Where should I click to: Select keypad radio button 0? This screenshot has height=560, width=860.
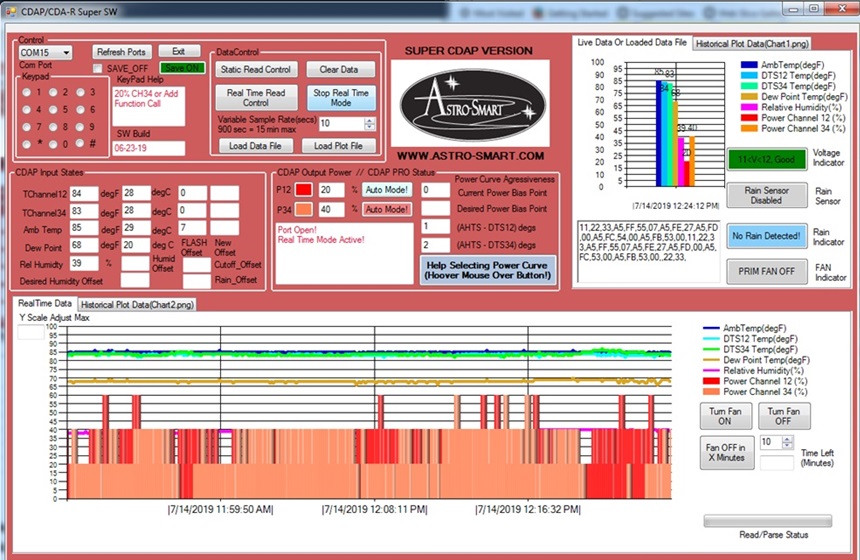tap(53, 144)
